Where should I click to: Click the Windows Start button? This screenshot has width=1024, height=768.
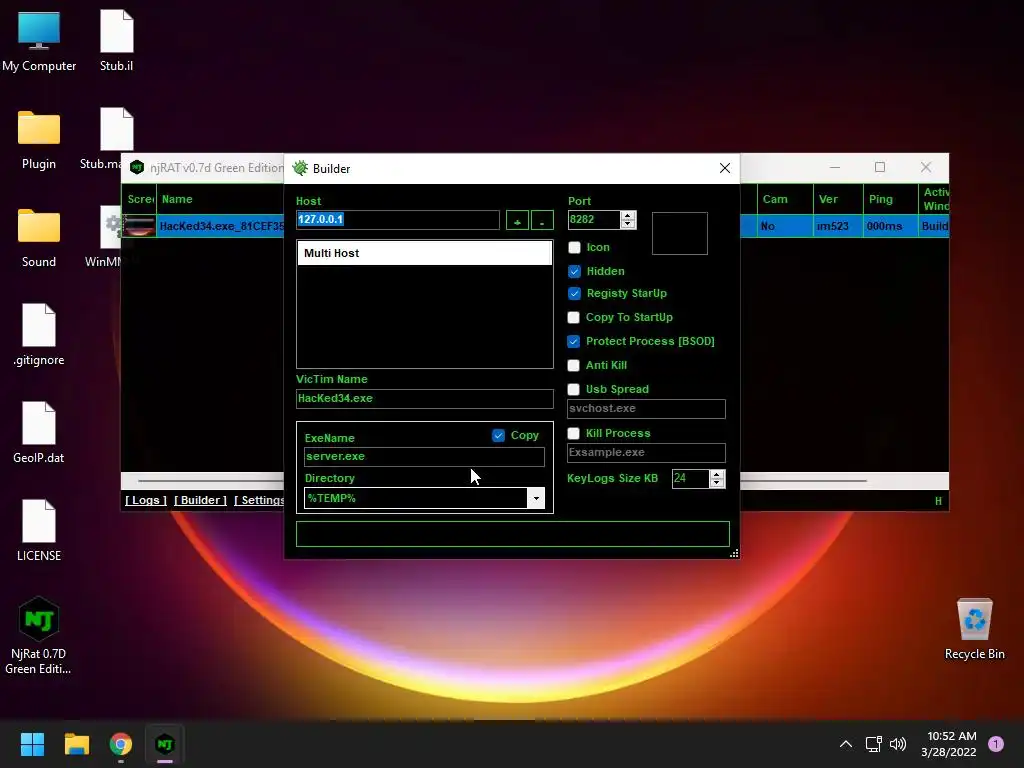(x=32, y=744)
